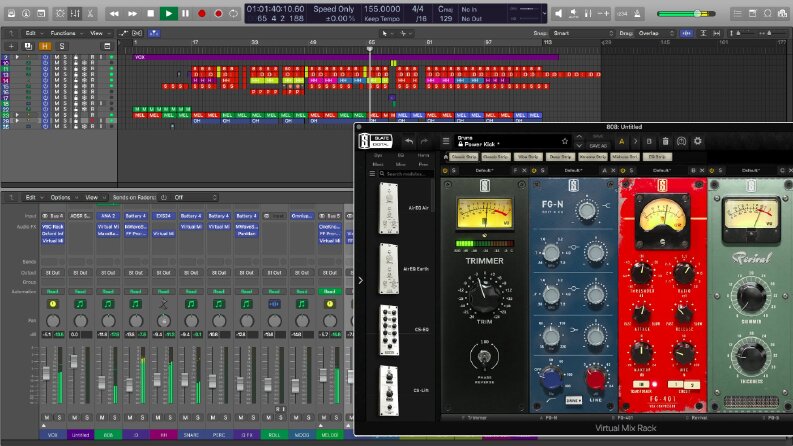This screenshot has height=446, width=793.
Task: Select preset slot A in Virtual Mix Rack
Action: click(x=622, y=142)
